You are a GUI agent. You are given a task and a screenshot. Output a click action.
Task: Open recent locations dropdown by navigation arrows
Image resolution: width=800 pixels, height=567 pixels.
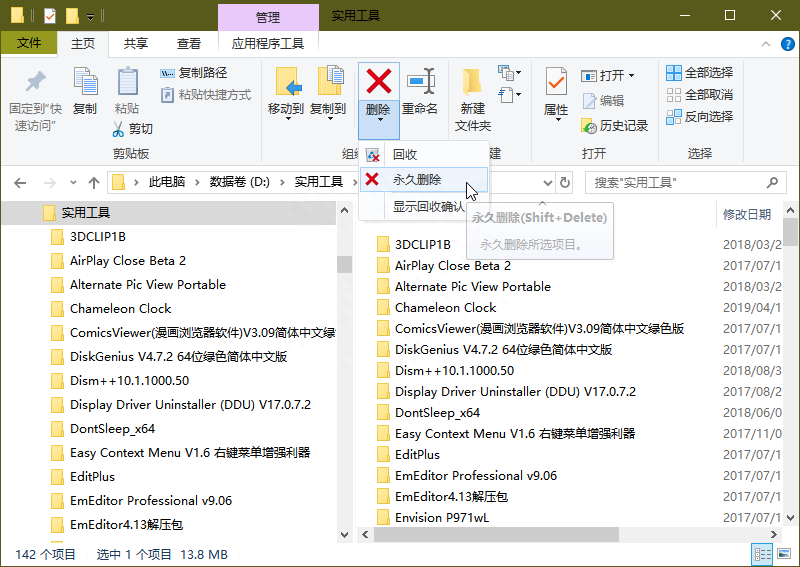point(73,183)
